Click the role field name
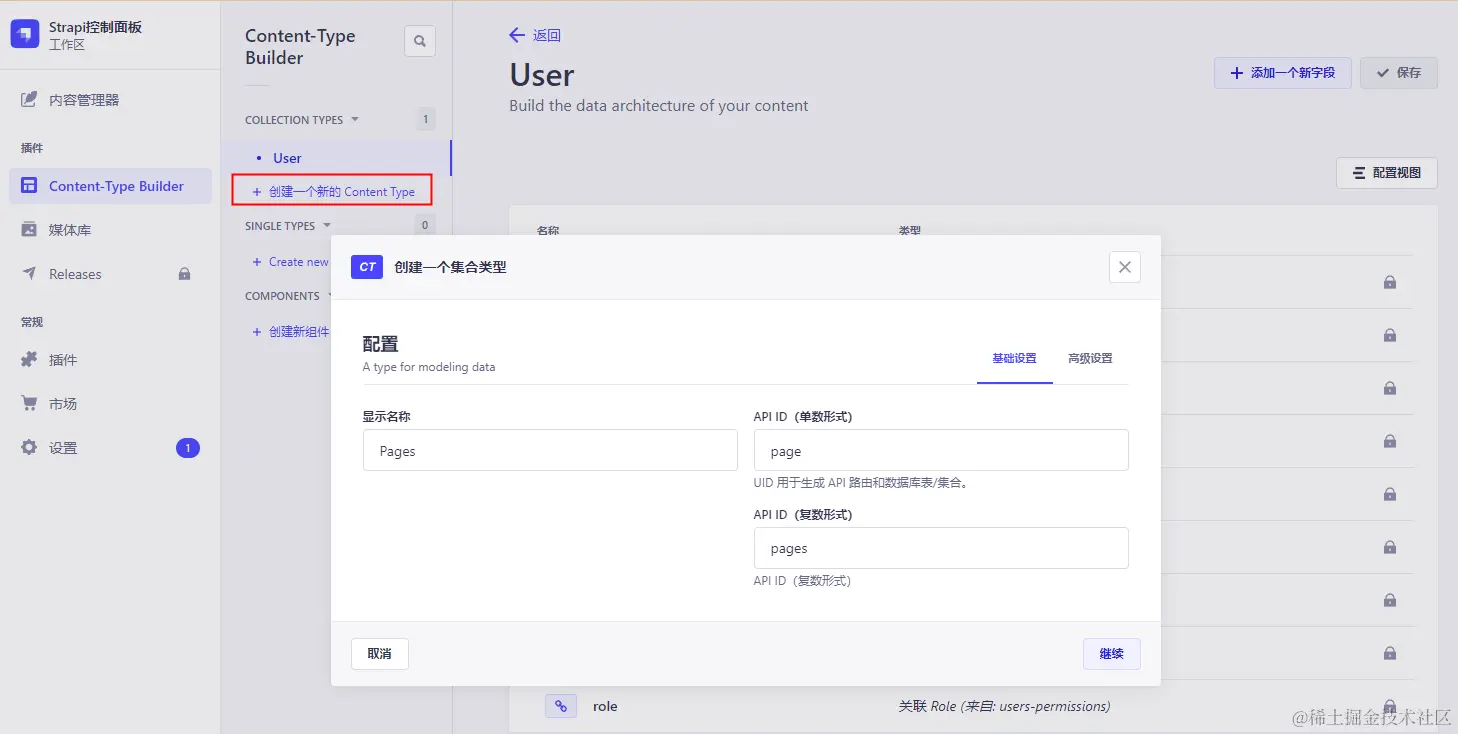Image resolution: width=1458 pixels, height=734 pixels. coord(605,706)
